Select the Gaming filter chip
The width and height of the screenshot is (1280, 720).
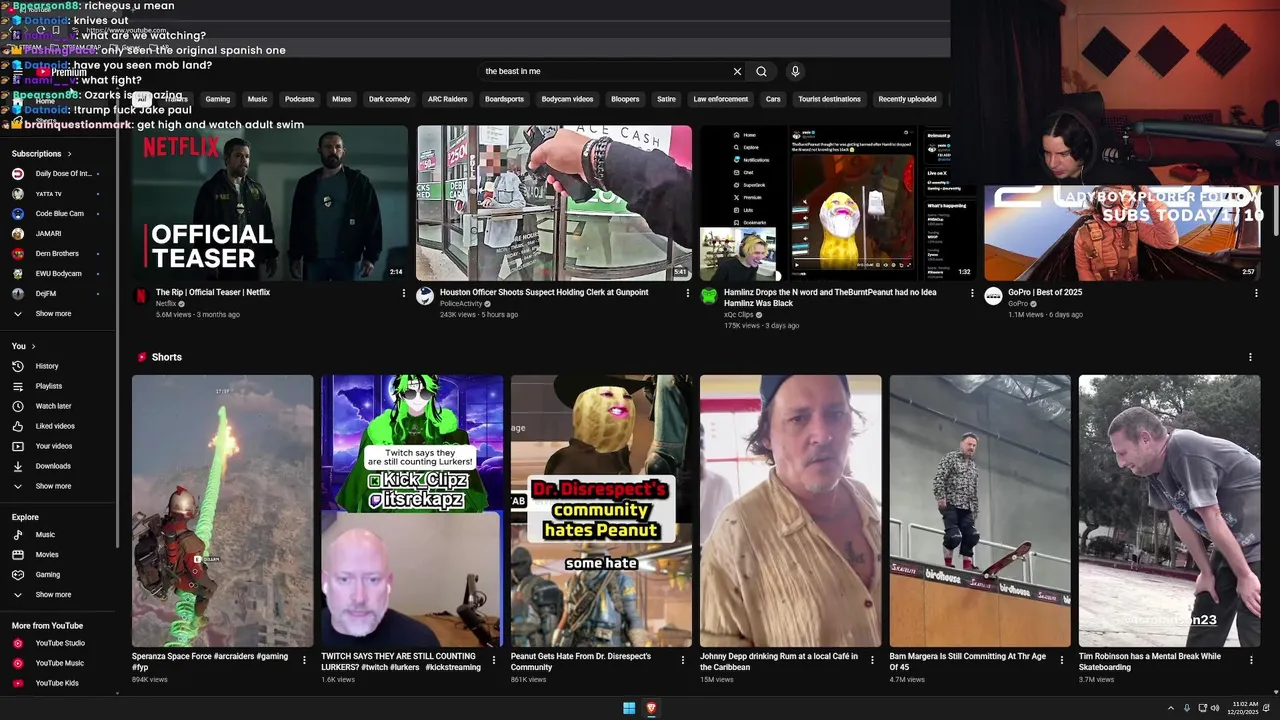coord(218,99)
